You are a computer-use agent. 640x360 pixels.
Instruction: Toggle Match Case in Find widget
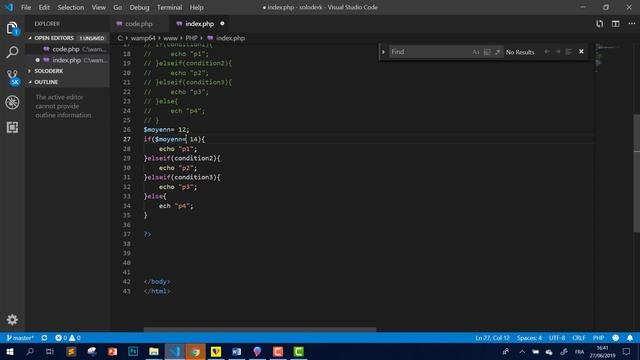476,52
